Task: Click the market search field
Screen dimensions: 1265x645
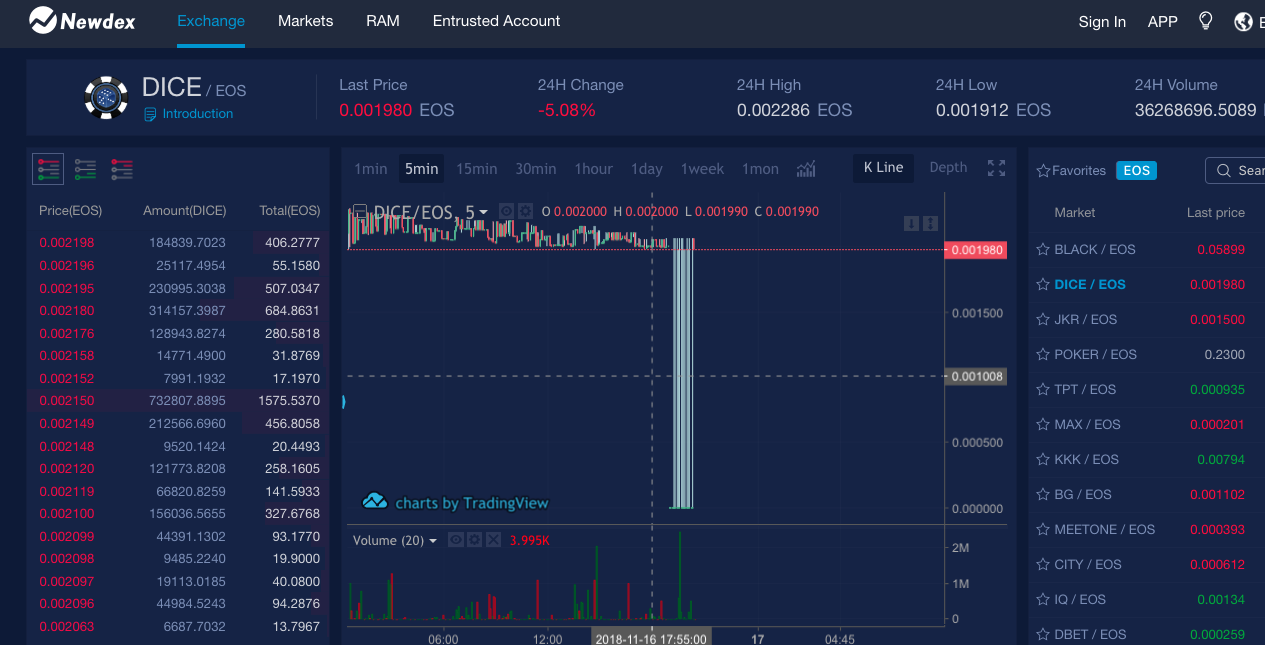Action: (1236, 171)
